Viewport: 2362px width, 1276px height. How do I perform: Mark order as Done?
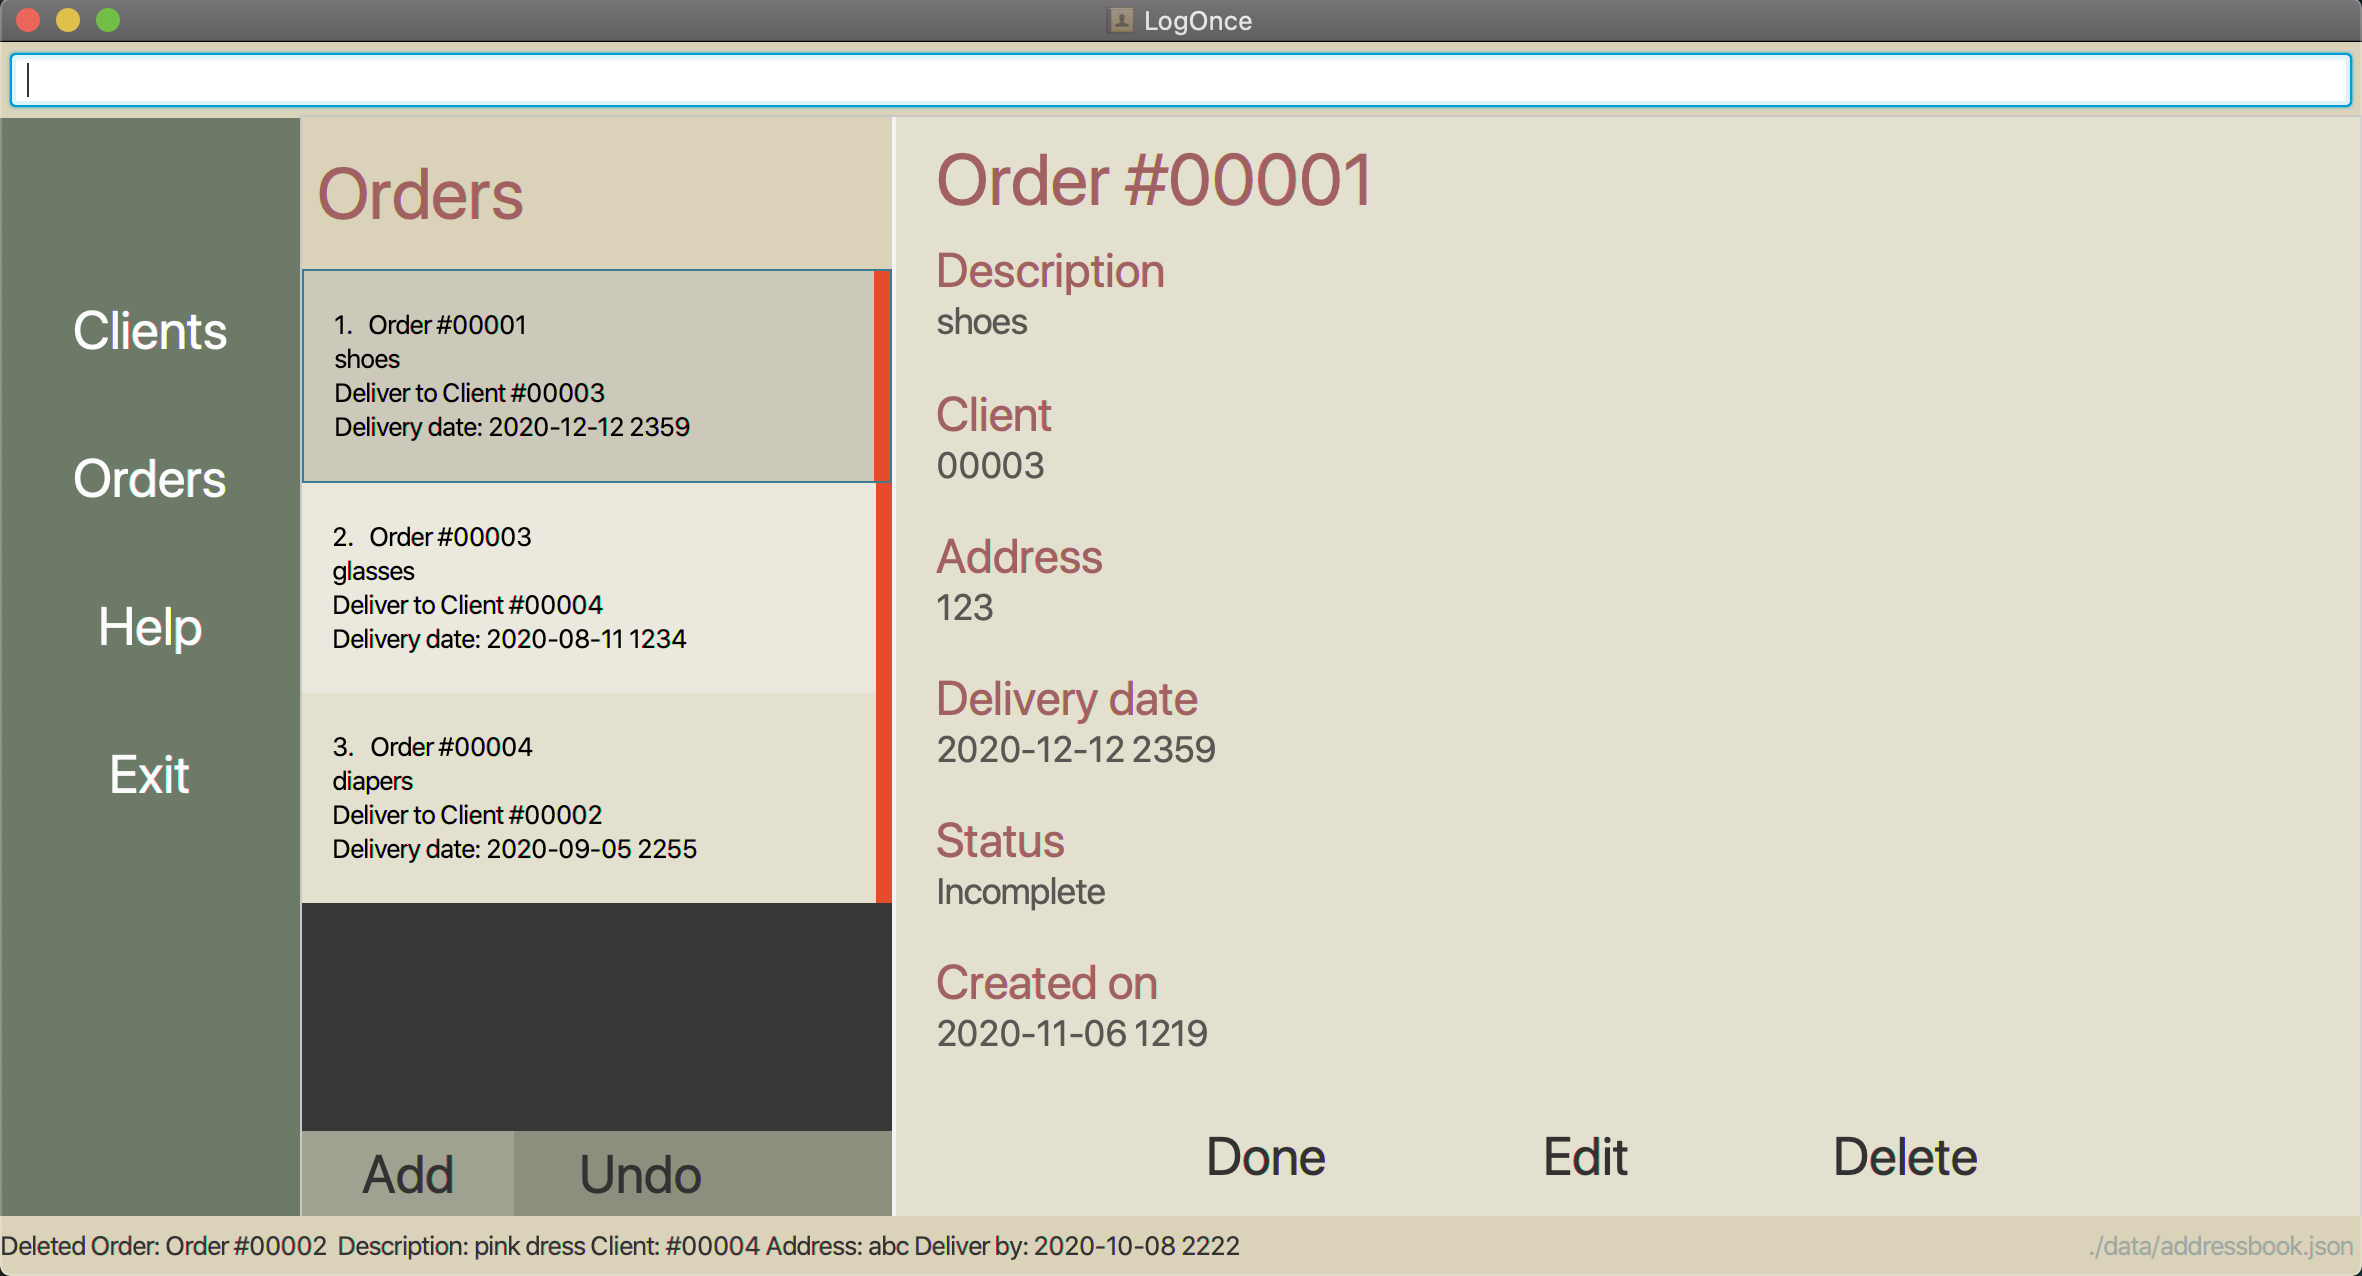(x=1266, y=1157)
